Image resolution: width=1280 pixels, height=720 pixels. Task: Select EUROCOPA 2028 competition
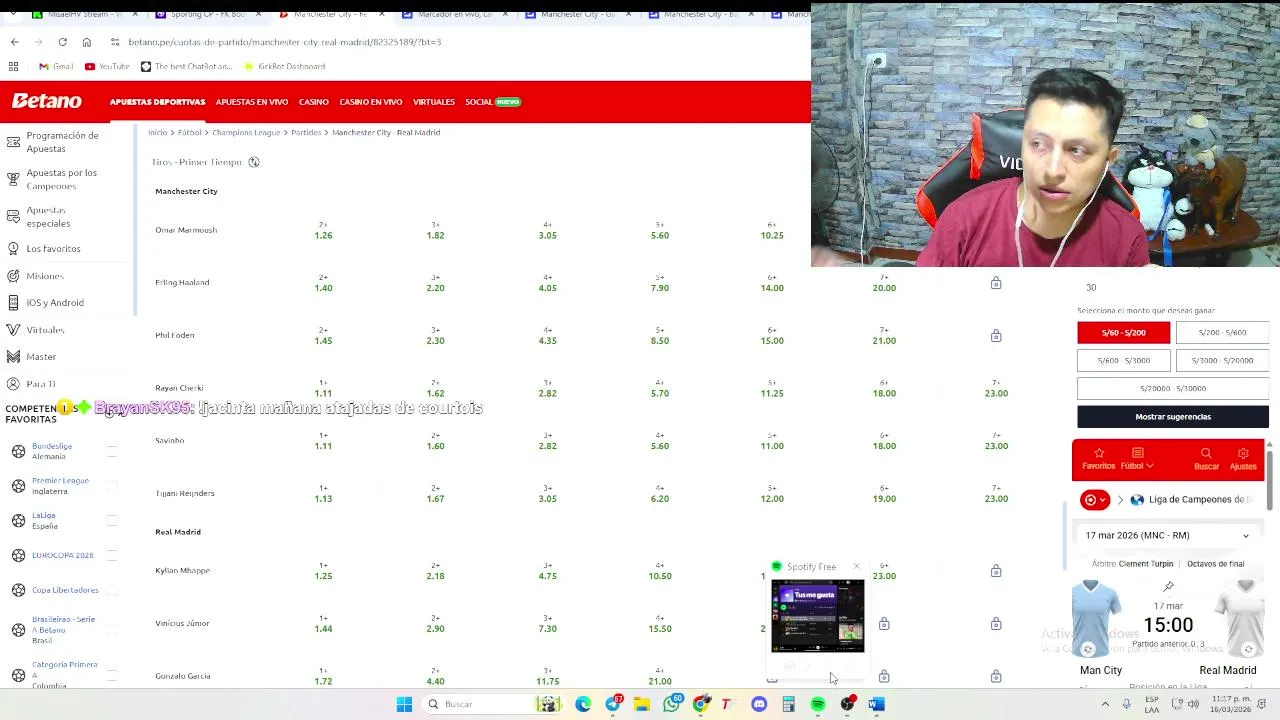[62, 555]
